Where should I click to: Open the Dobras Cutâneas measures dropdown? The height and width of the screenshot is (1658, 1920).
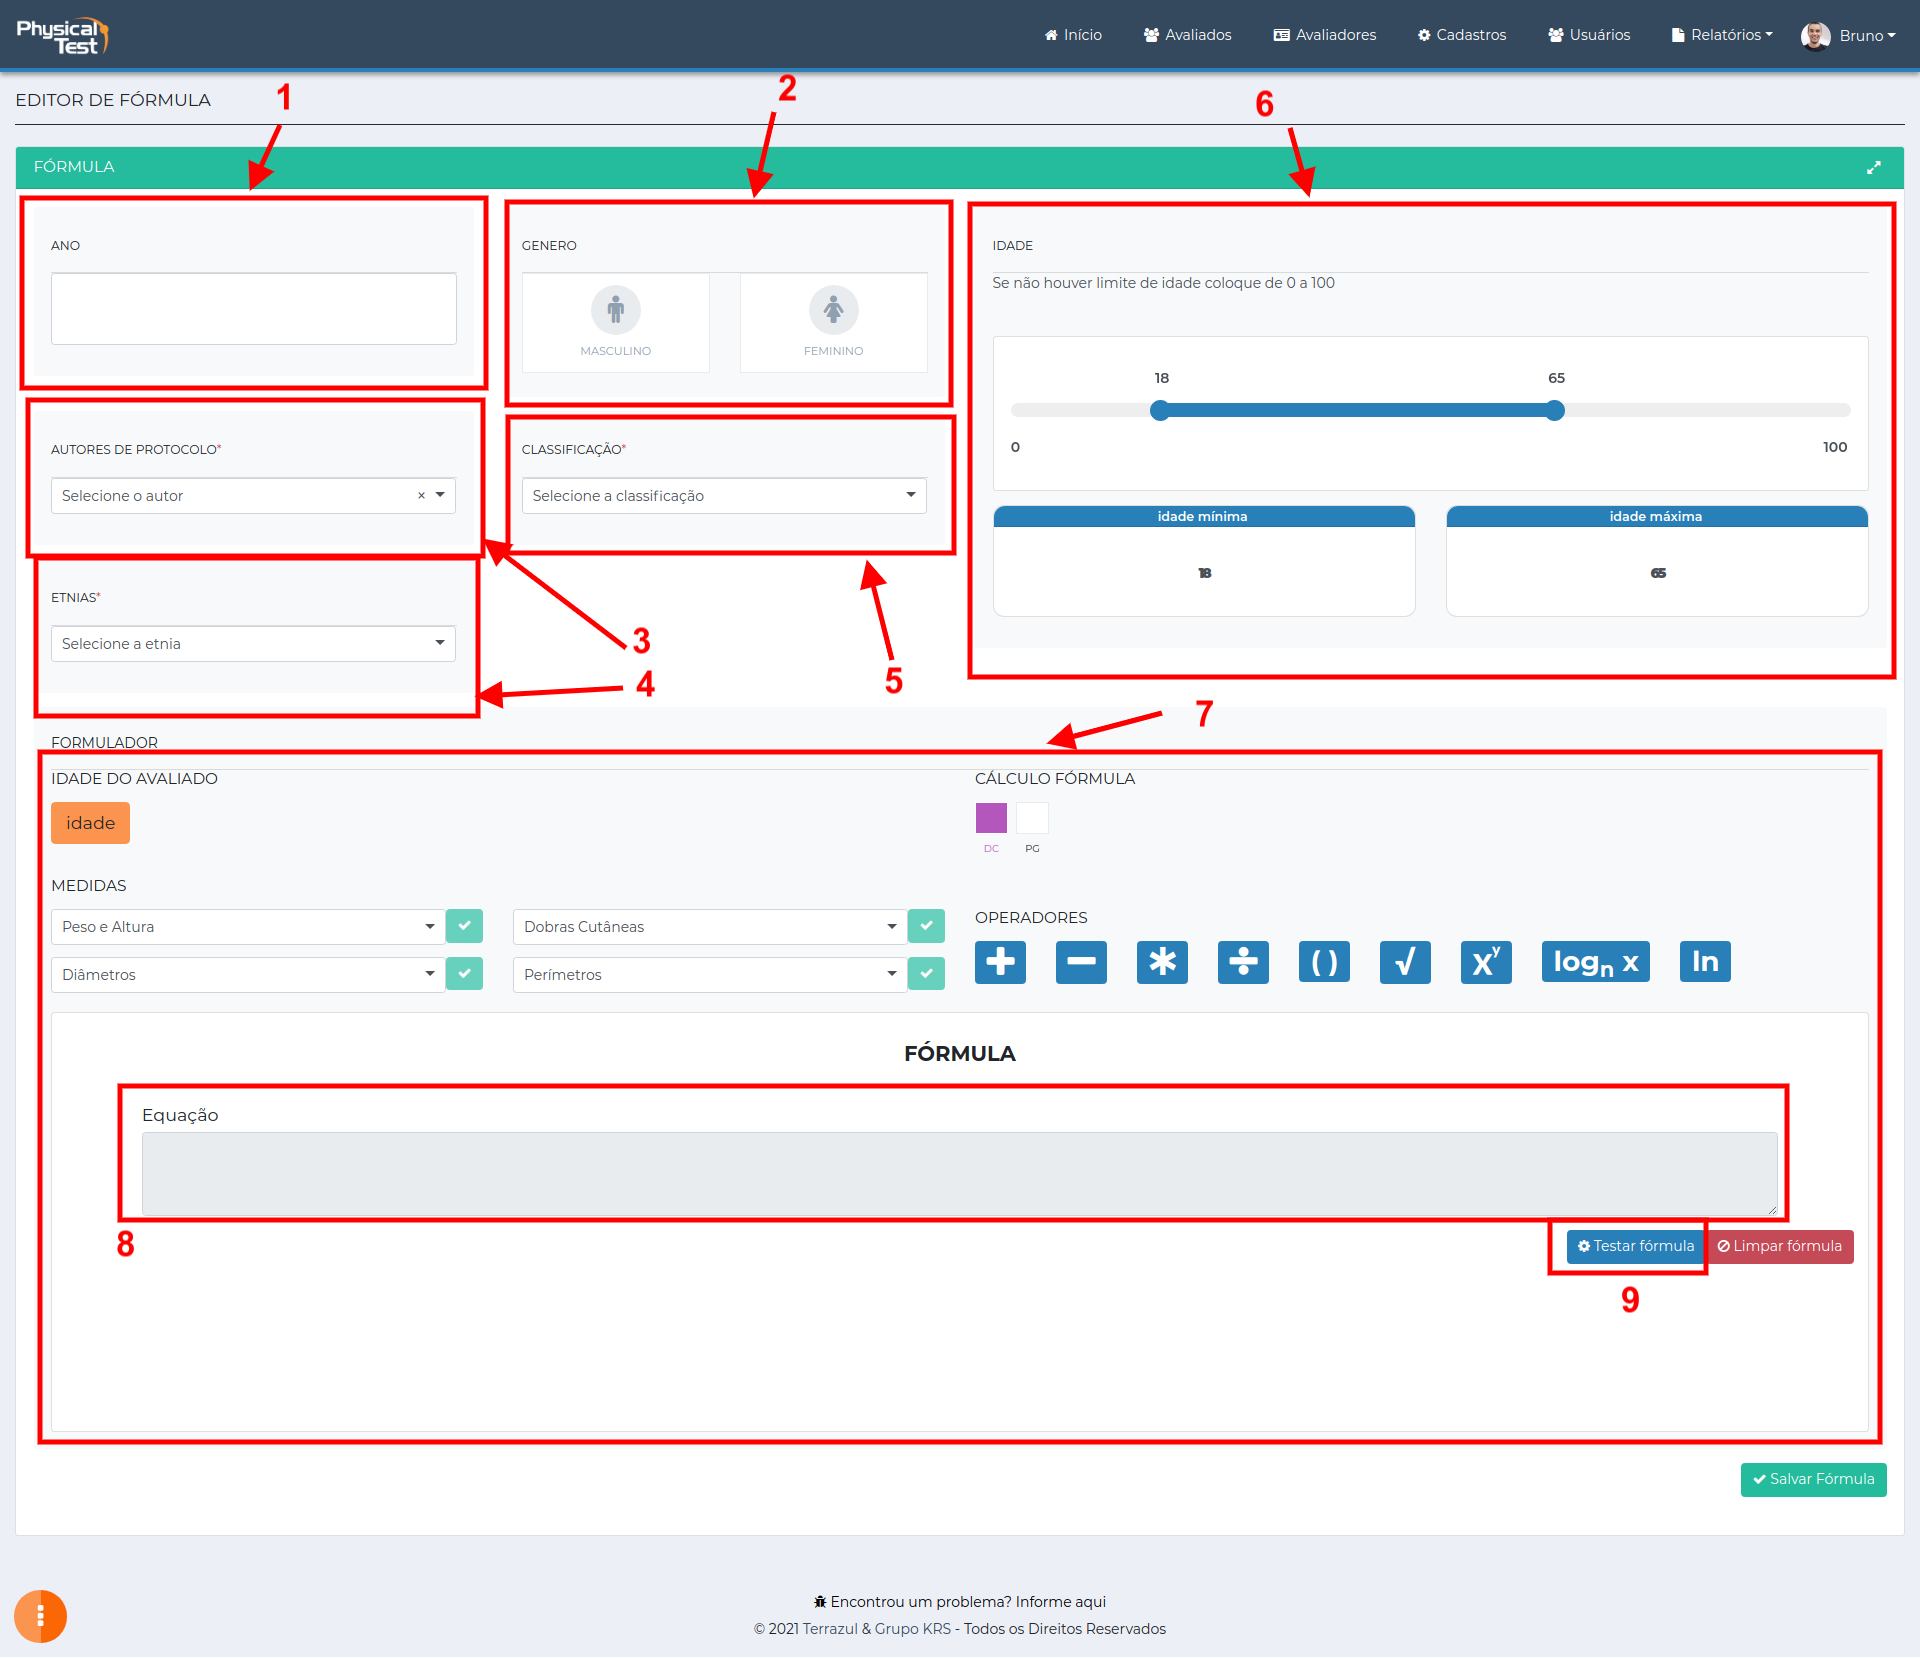tap(710, 927)
